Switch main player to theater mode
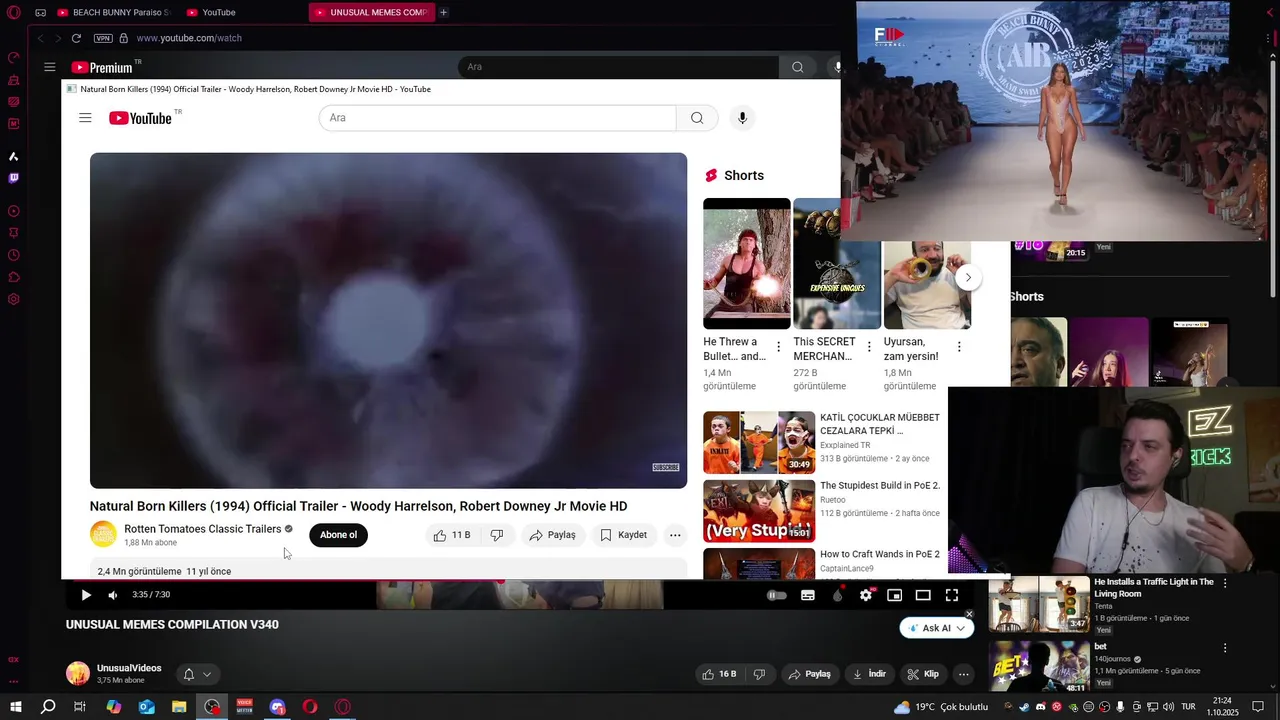 coord(923,595)
